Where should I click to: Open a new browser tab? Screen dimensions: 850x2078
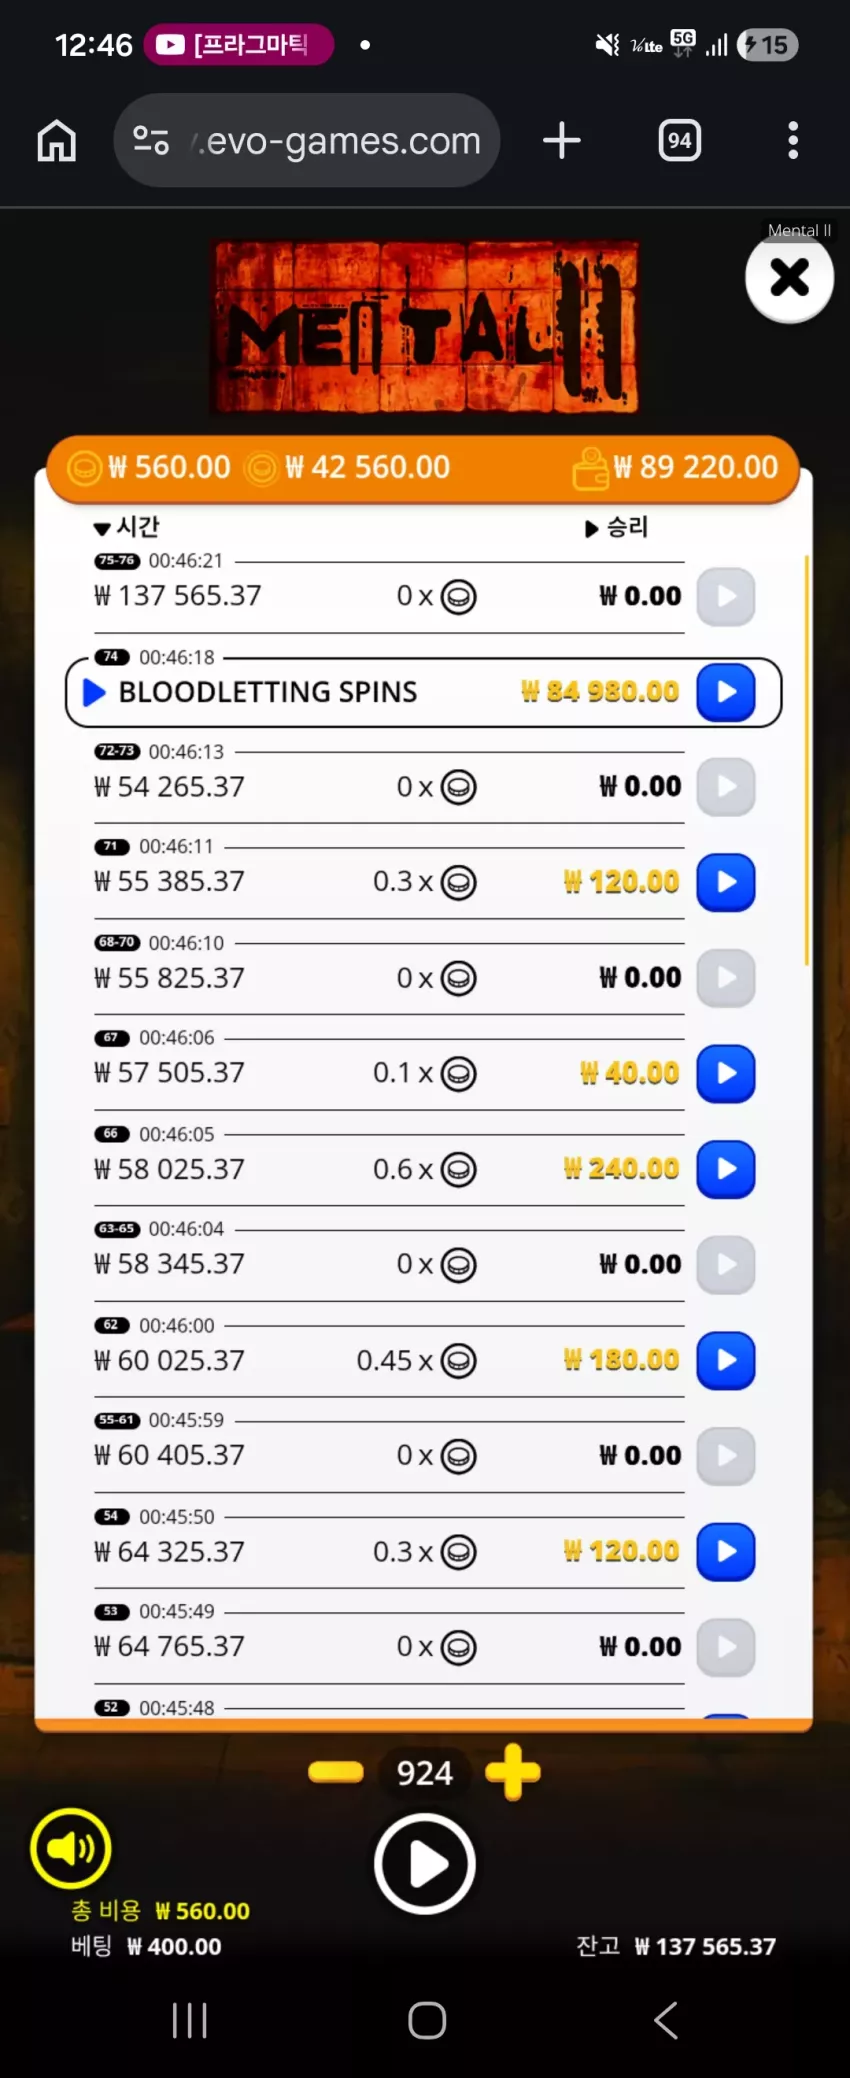click(562, 140)
